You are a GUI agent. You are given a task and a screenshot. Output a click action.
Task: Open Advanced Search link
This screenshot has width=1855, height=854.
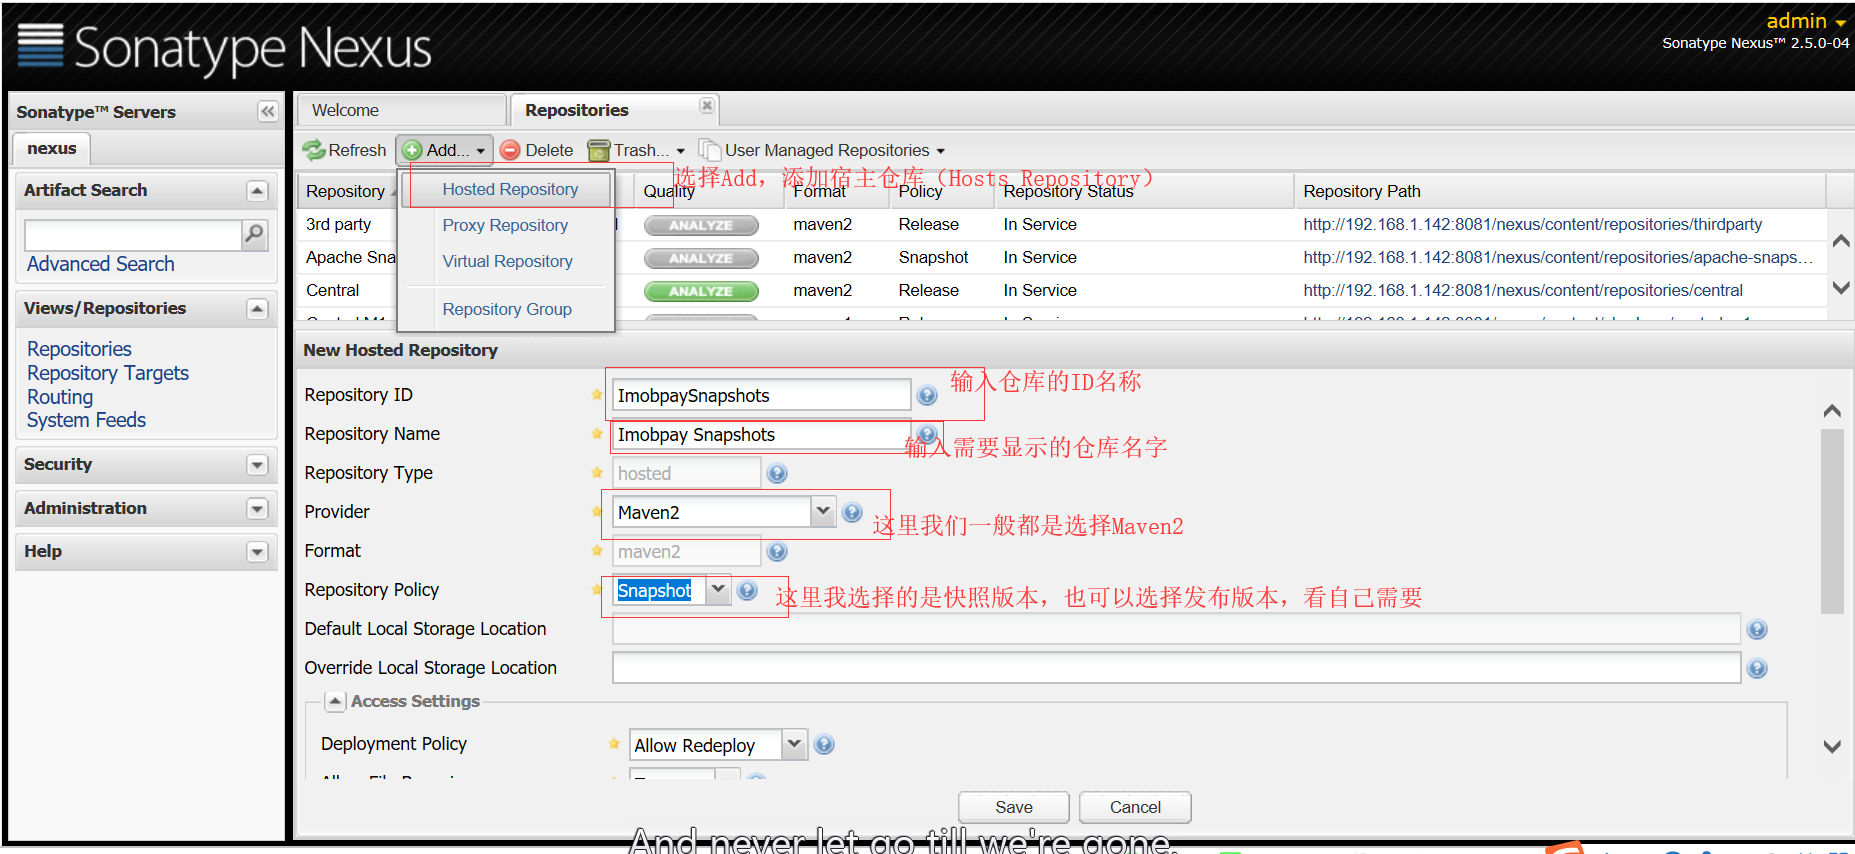coord(100,264)
